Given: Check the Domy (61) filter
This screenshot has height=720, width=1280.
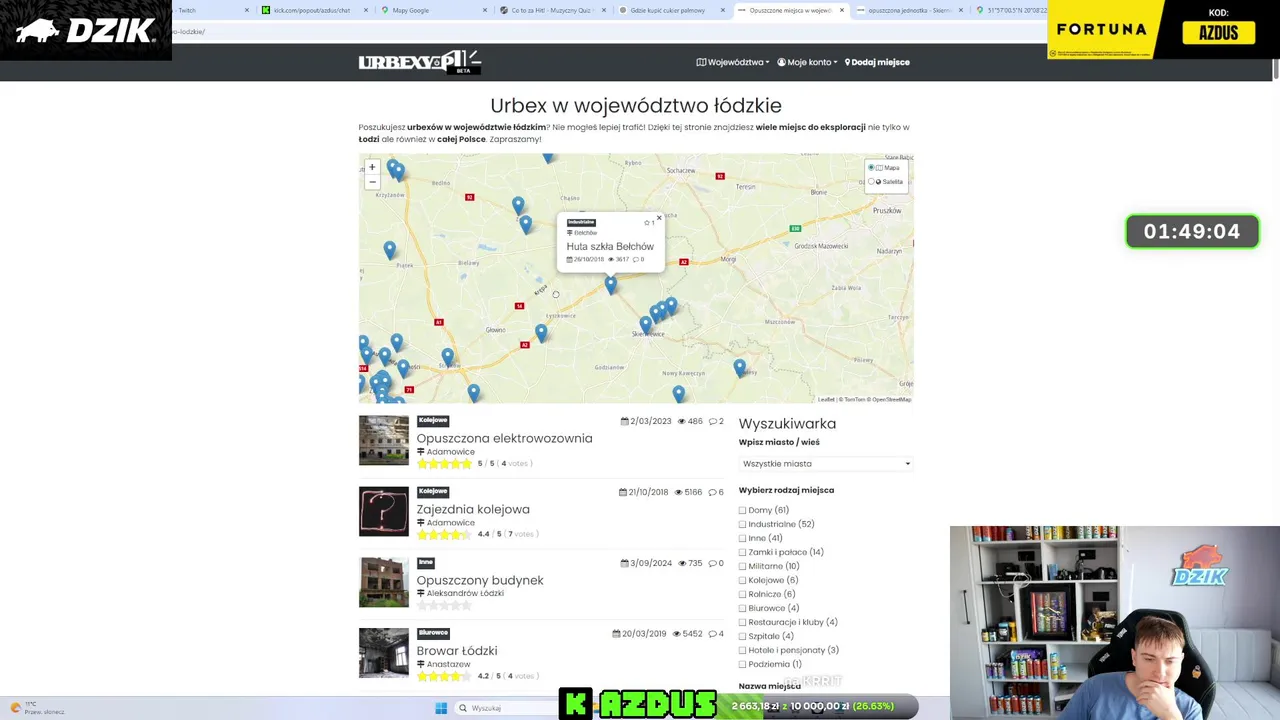Looking at the screenshot, I should pyautogui.click(x=742, y=510).
